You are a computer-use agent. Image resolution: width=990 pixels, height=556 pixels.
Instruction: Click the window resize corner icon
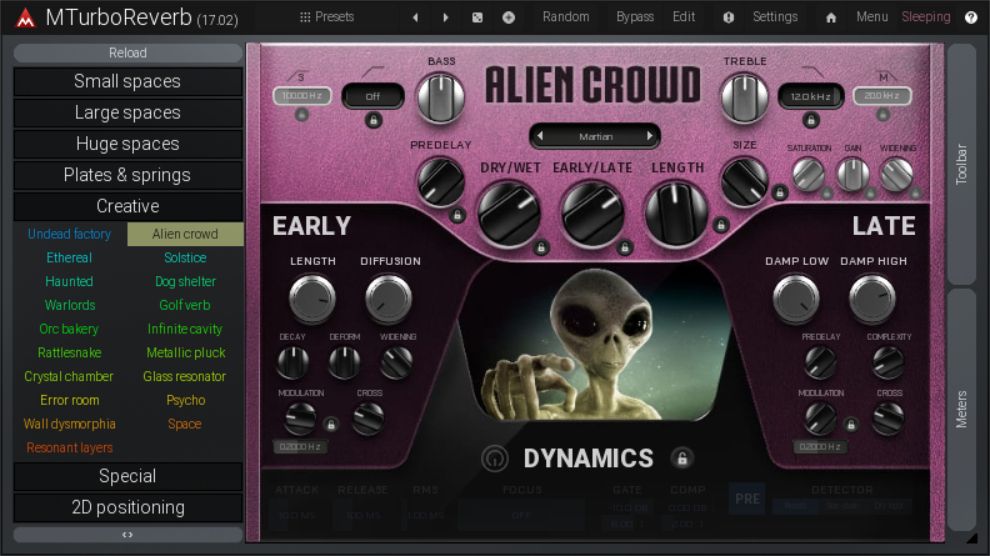click(x=972, y=538)
